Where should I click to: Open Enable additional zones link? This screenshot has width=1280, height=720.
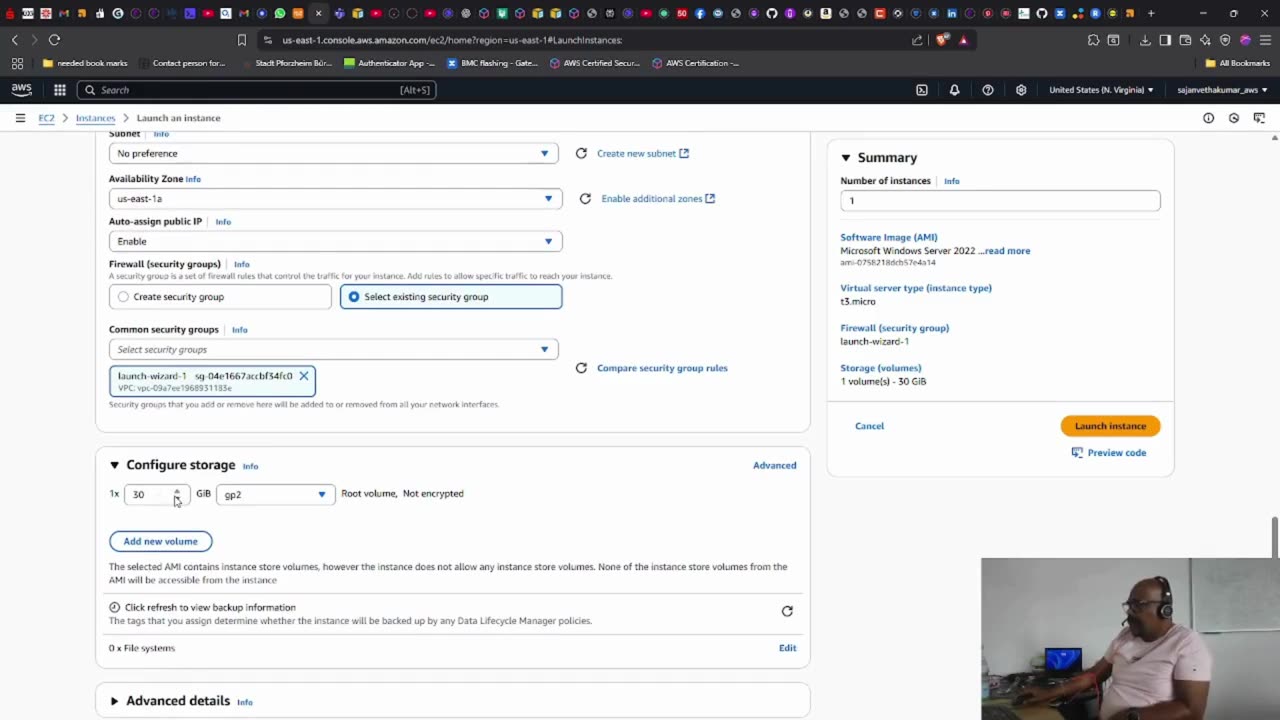[x=658, y=198]
